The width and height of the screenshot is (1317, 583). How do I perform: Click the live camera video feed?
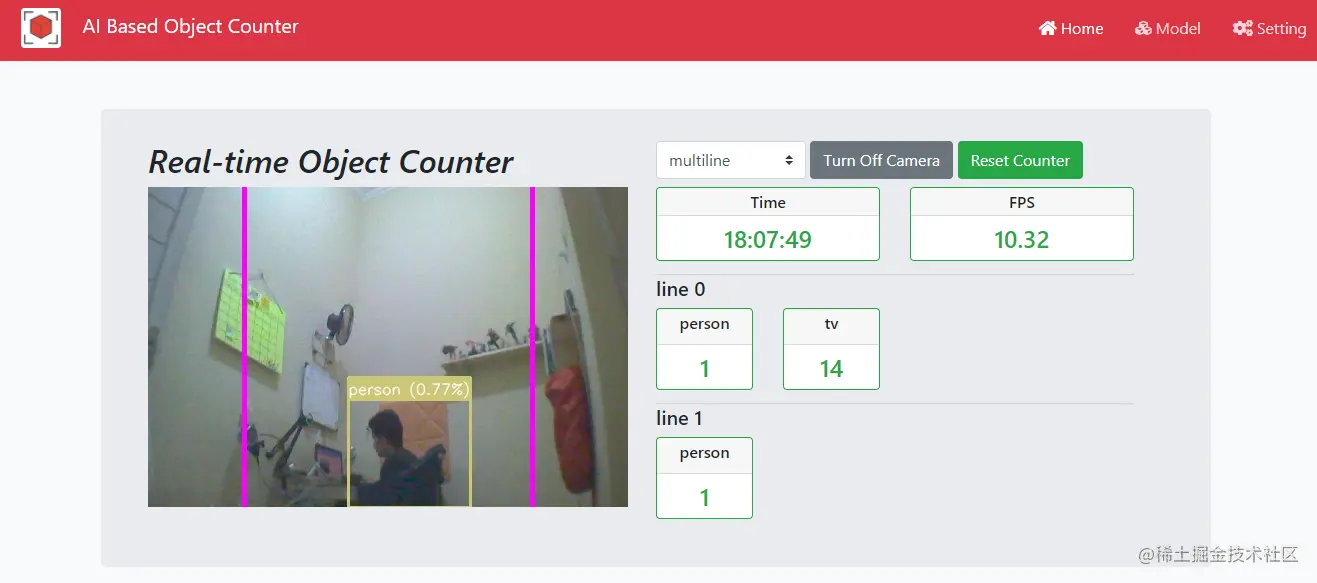[388, 347]
